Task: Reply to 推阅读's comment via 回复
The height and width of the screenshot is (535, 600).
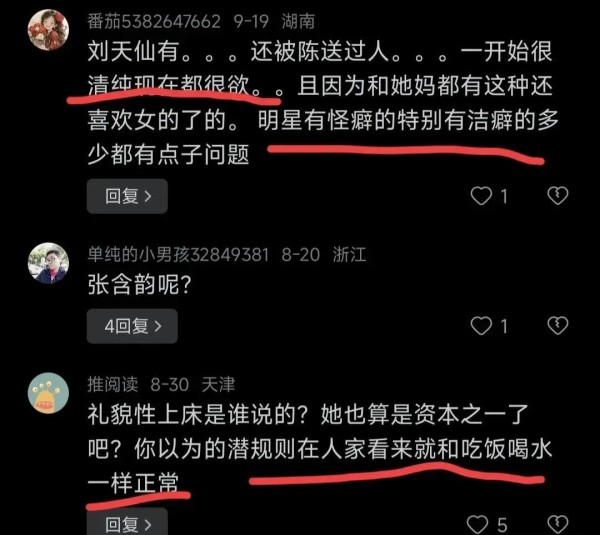Action: 127,522
